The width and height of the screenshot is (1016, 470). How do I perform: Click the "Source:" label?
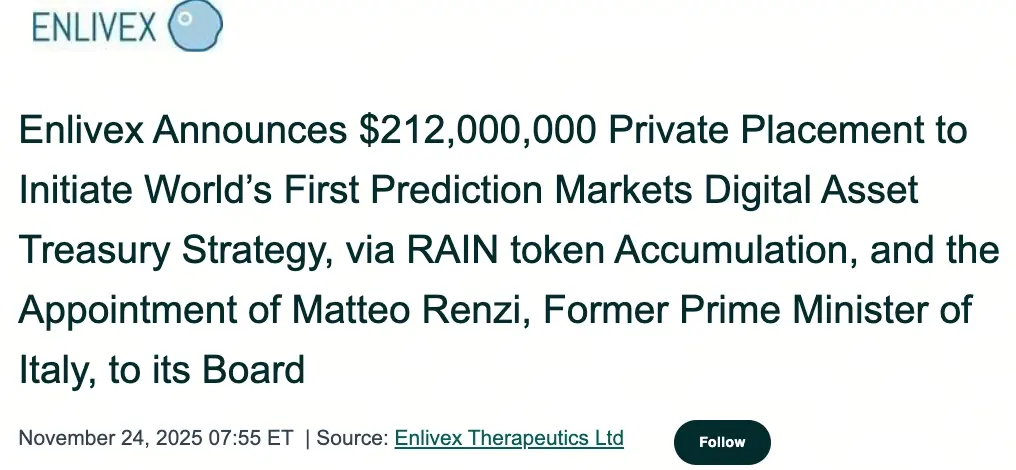(353, 438)
